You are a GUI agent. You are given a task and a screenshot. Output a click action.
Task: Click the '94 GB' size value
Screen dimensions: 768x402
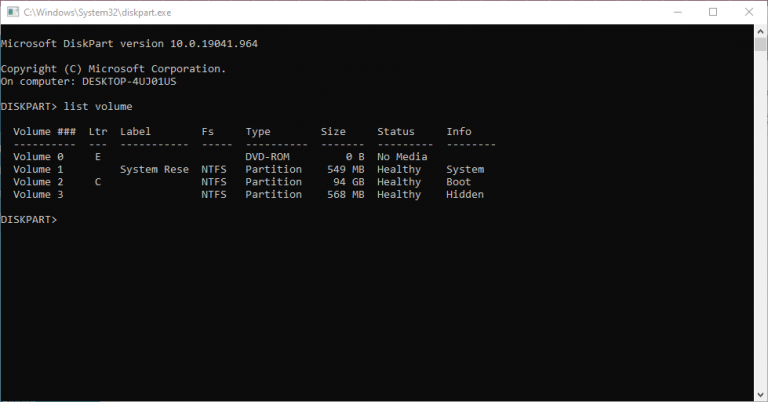tap(349, 182)
